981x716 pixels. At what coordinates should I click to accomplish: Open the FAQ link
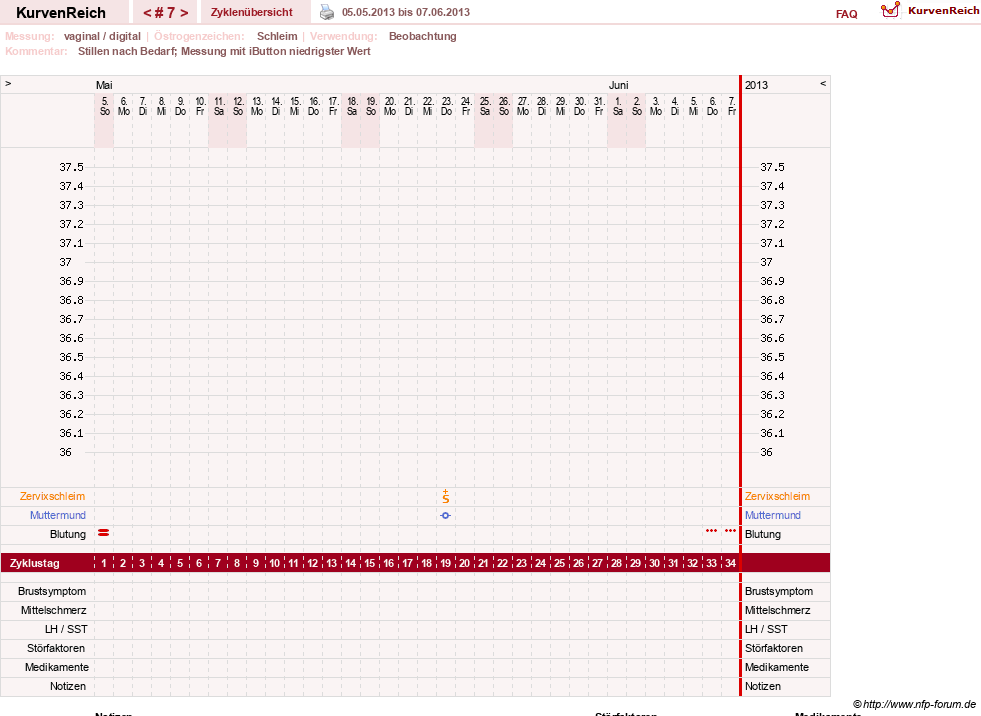pos(846,14)
